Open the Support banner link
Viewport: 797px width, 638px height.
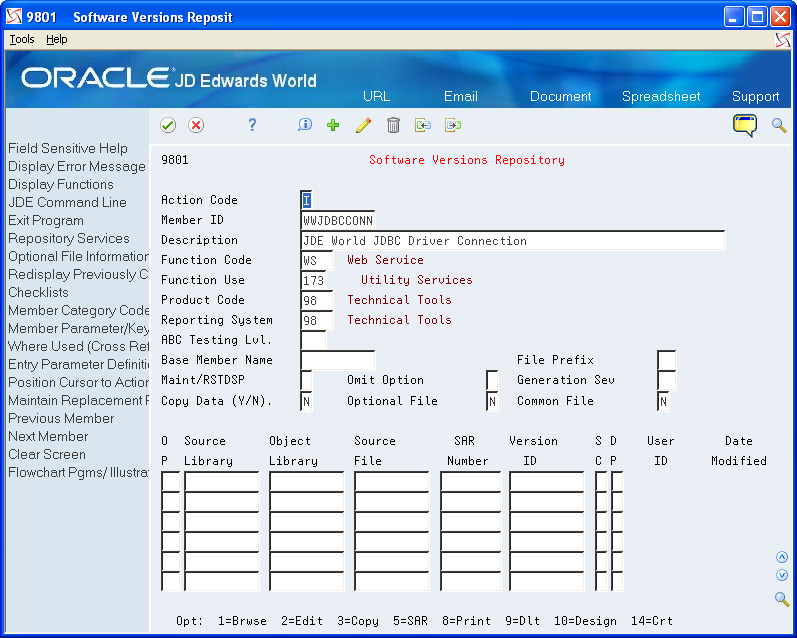pyautogui.click(x=755, y=96)
